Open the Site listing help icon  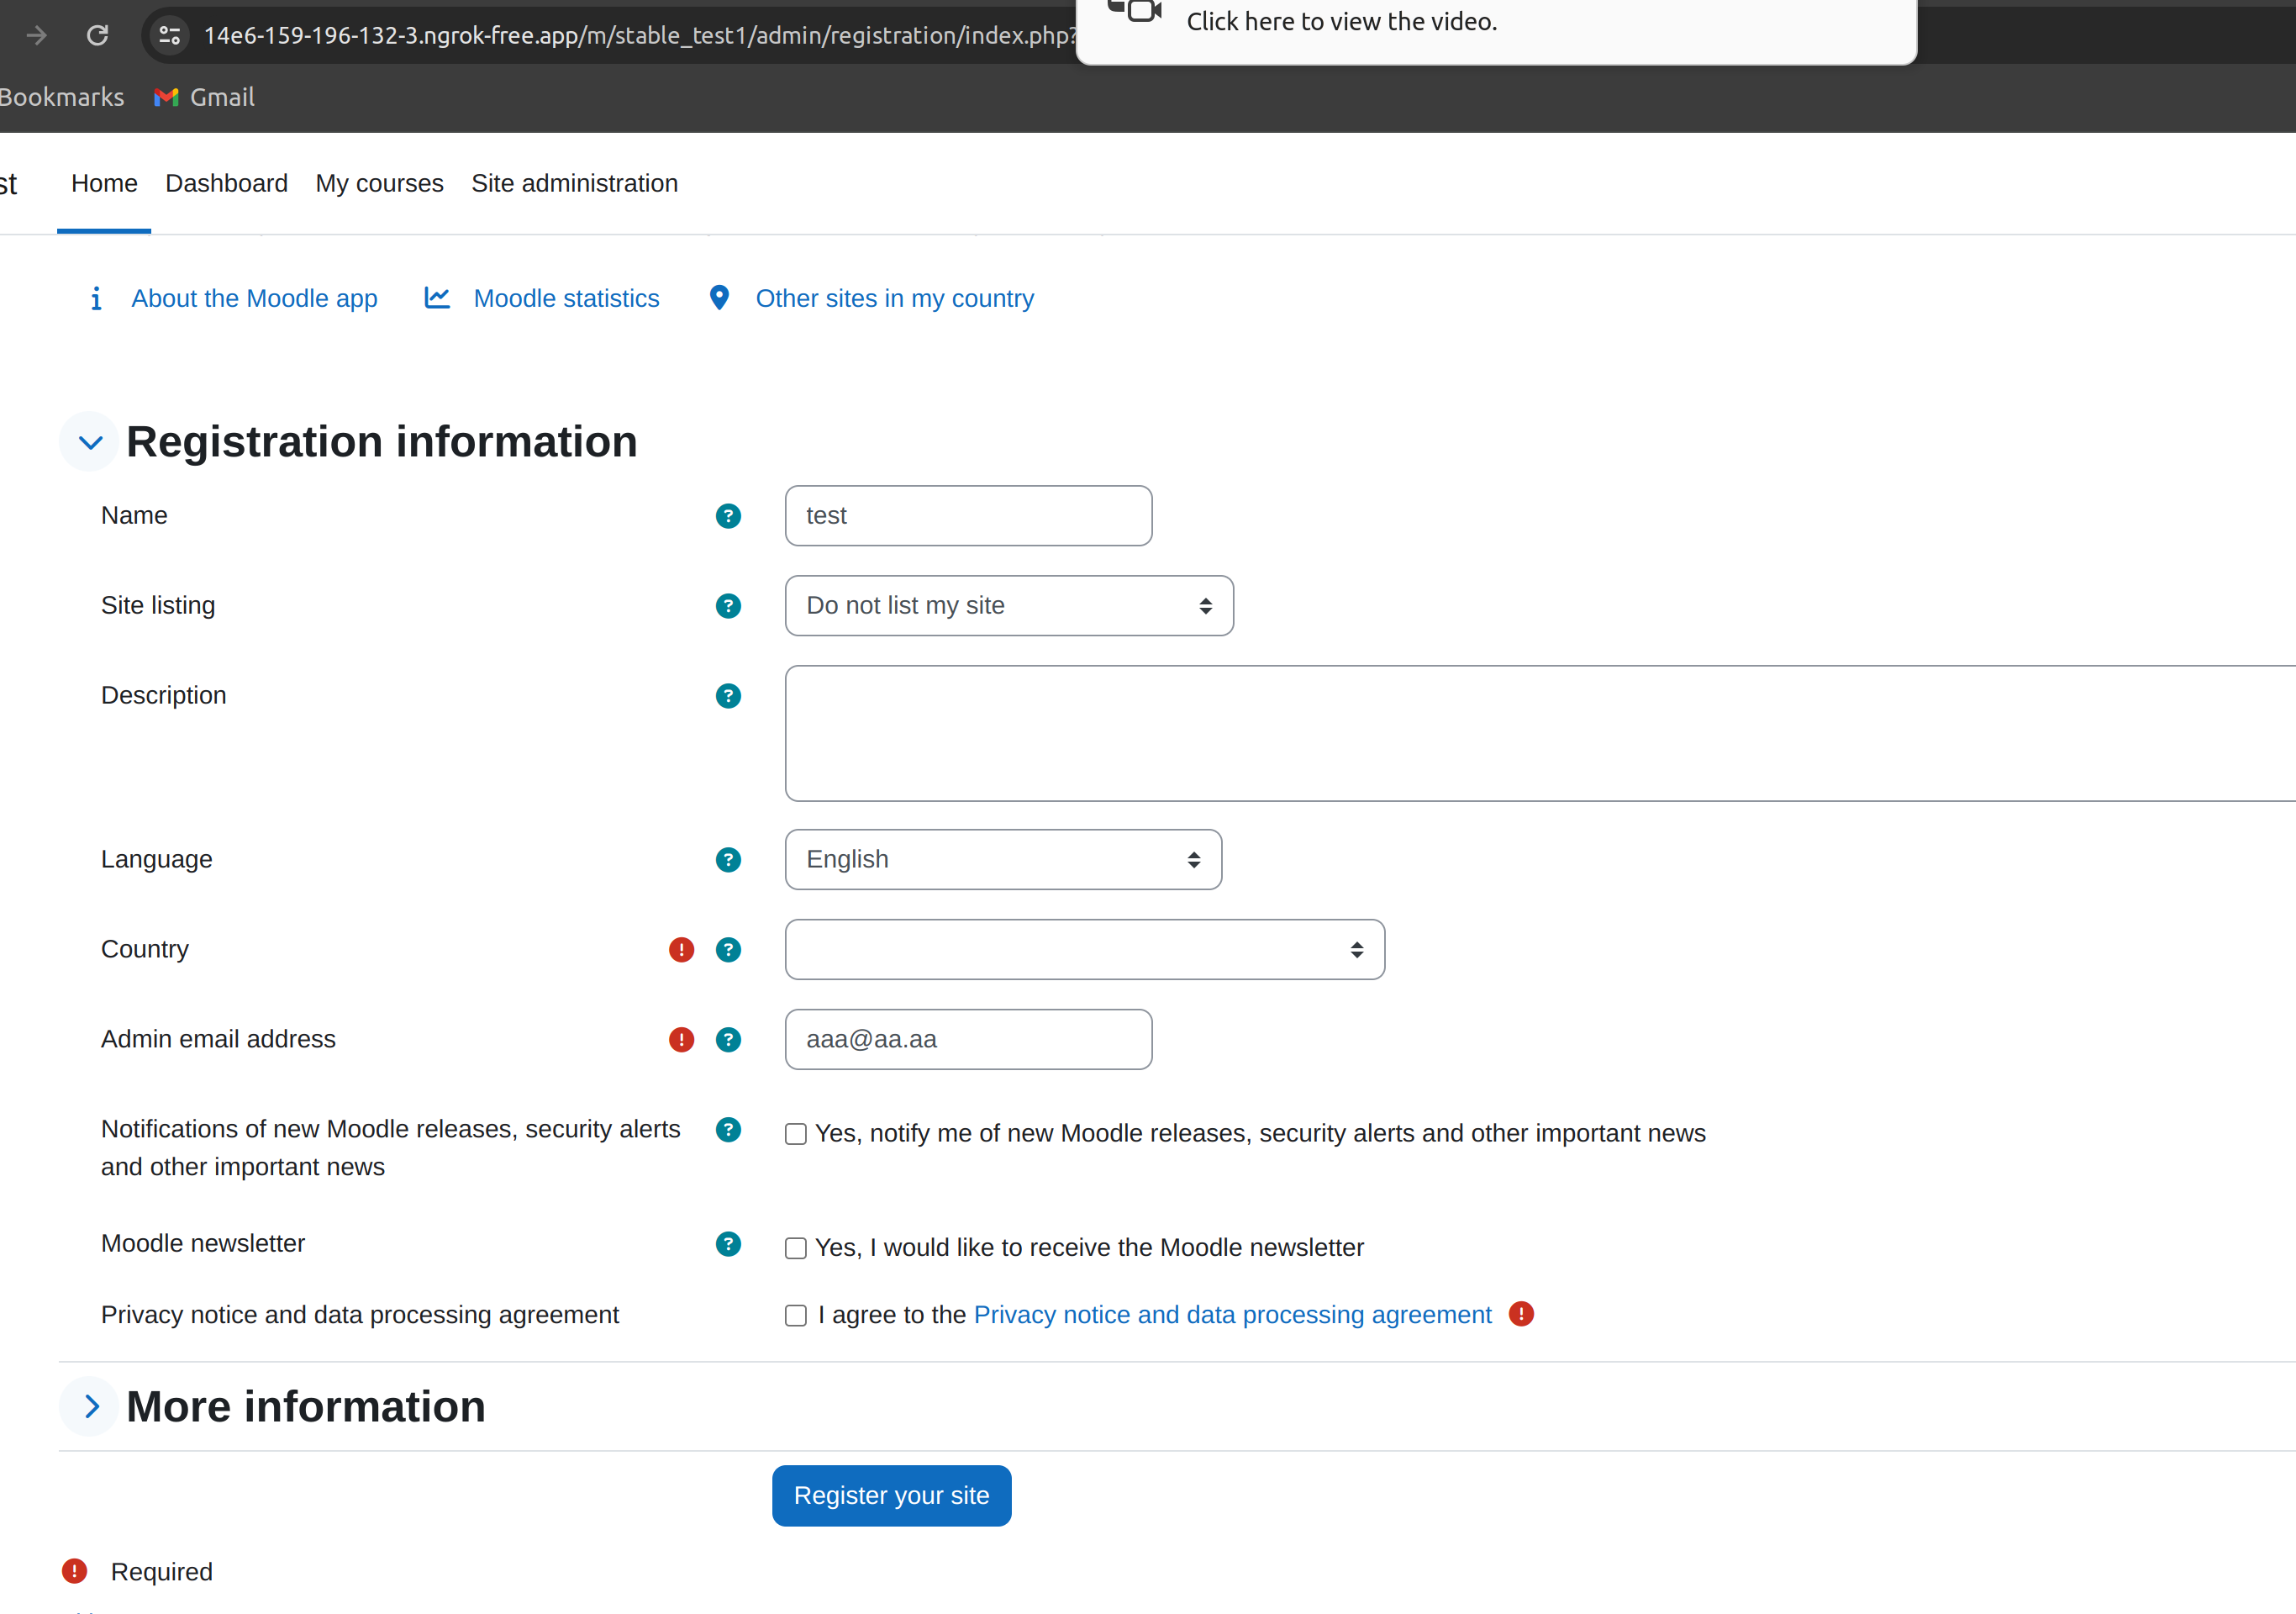pyautogui.click(x=728, y=606)
